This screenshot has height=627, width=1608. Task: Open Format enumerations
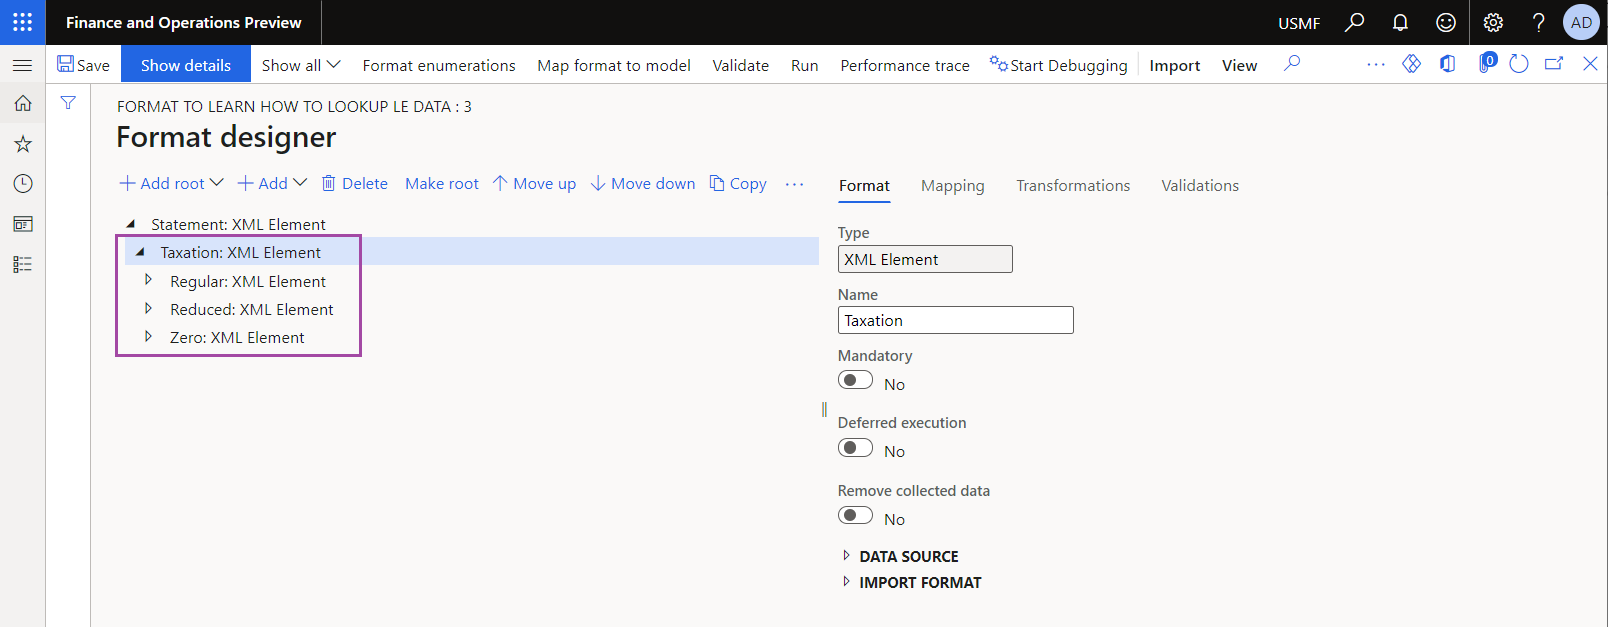tap(439, 65)
